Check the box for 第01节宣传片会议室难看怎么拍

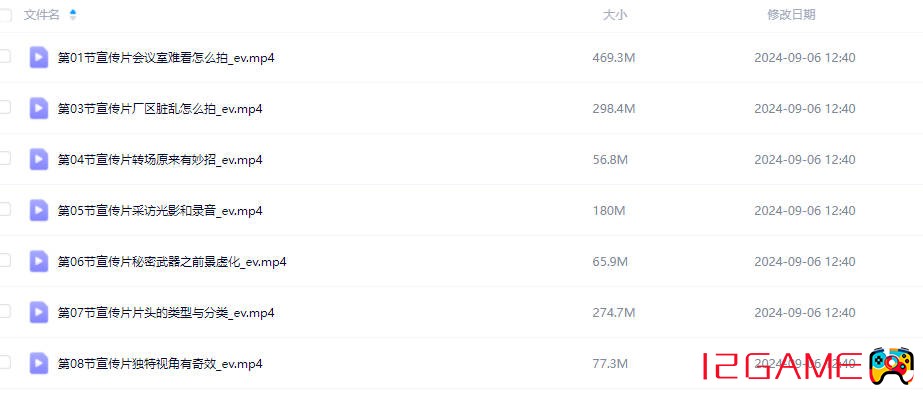pyautogui.click(x=5, y=56)
